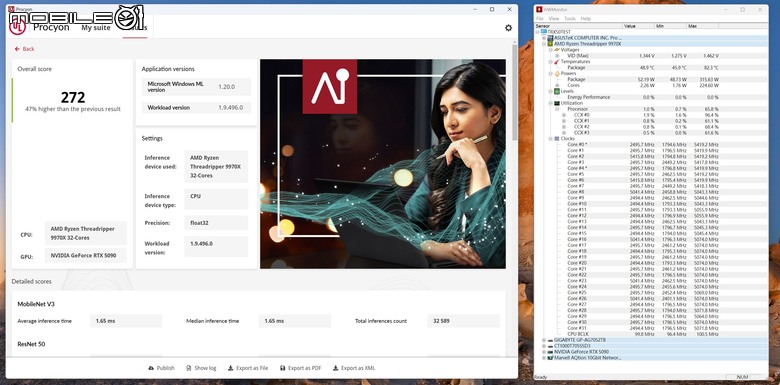Expand the Cores power row

tap(557, 85)
